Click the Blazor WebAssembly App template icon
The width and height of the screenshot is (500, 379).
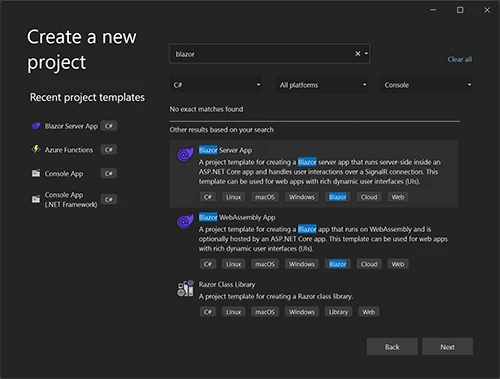[x=185, y=221]
